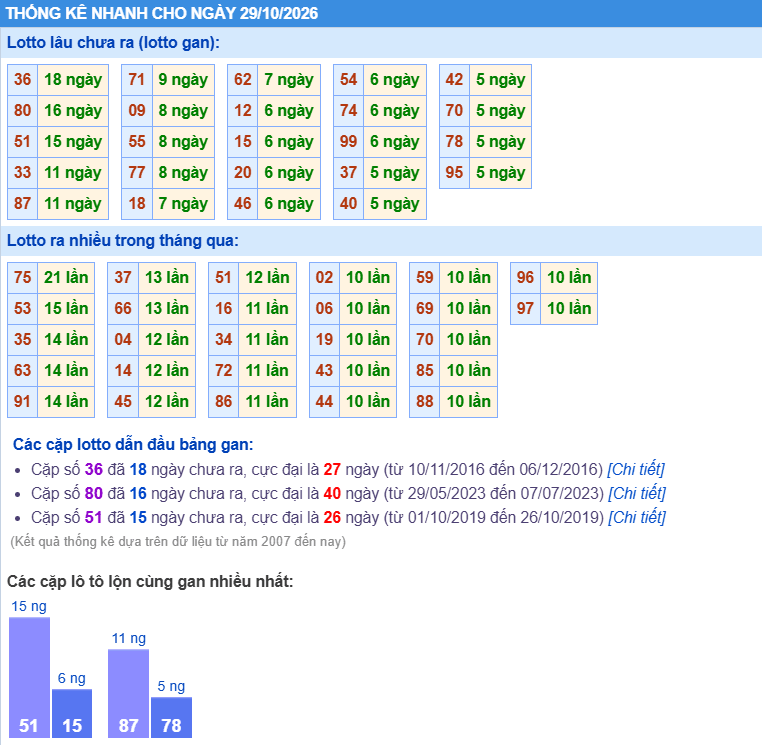Screen dimensions: 762x745
Task: Select lotto gan number 62
Action: click(x=243, y=80)
